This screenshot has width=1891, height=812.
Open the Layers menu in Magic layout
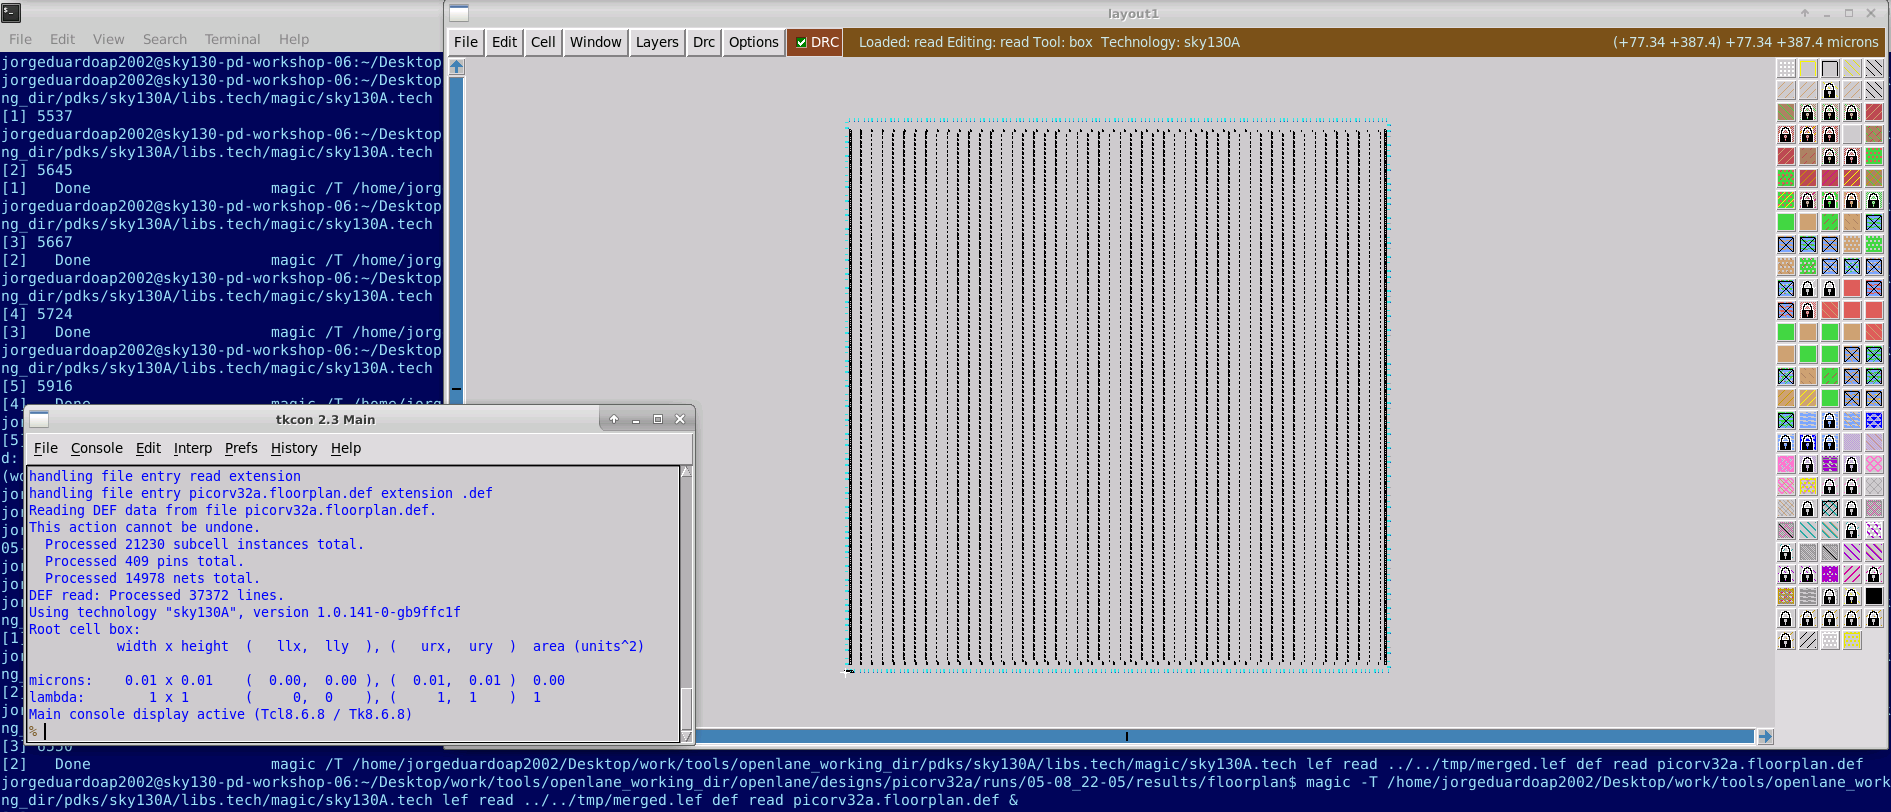[x=657, y=42]
